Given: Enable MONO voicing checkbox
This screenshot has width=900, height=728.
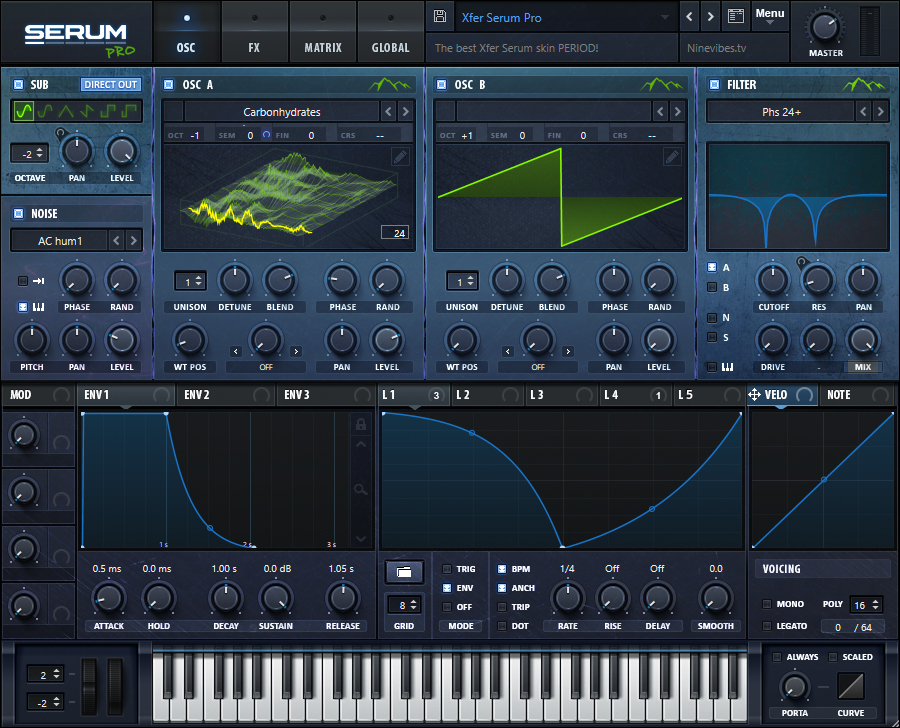Looking at the screenshot, I should click(x=766, y=604).
